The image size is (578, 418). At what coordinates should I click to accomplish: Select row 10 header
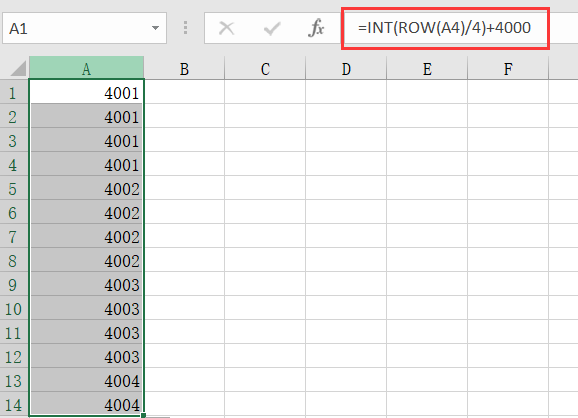[14, 308]
